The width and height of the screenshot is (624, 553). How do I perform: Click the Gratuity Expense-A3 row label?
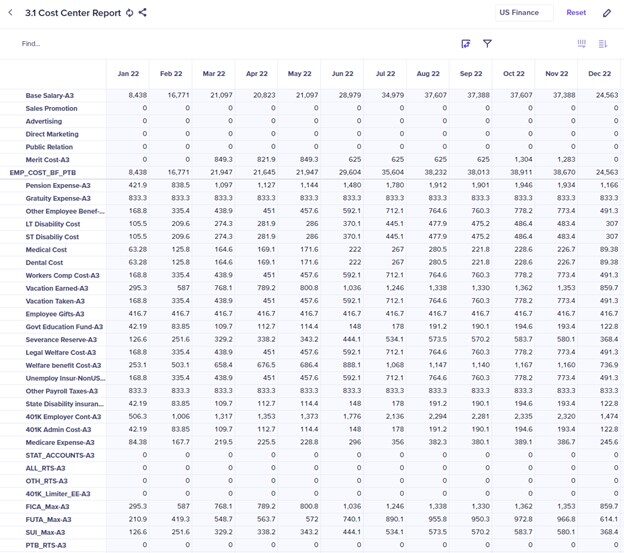(58, 198)
